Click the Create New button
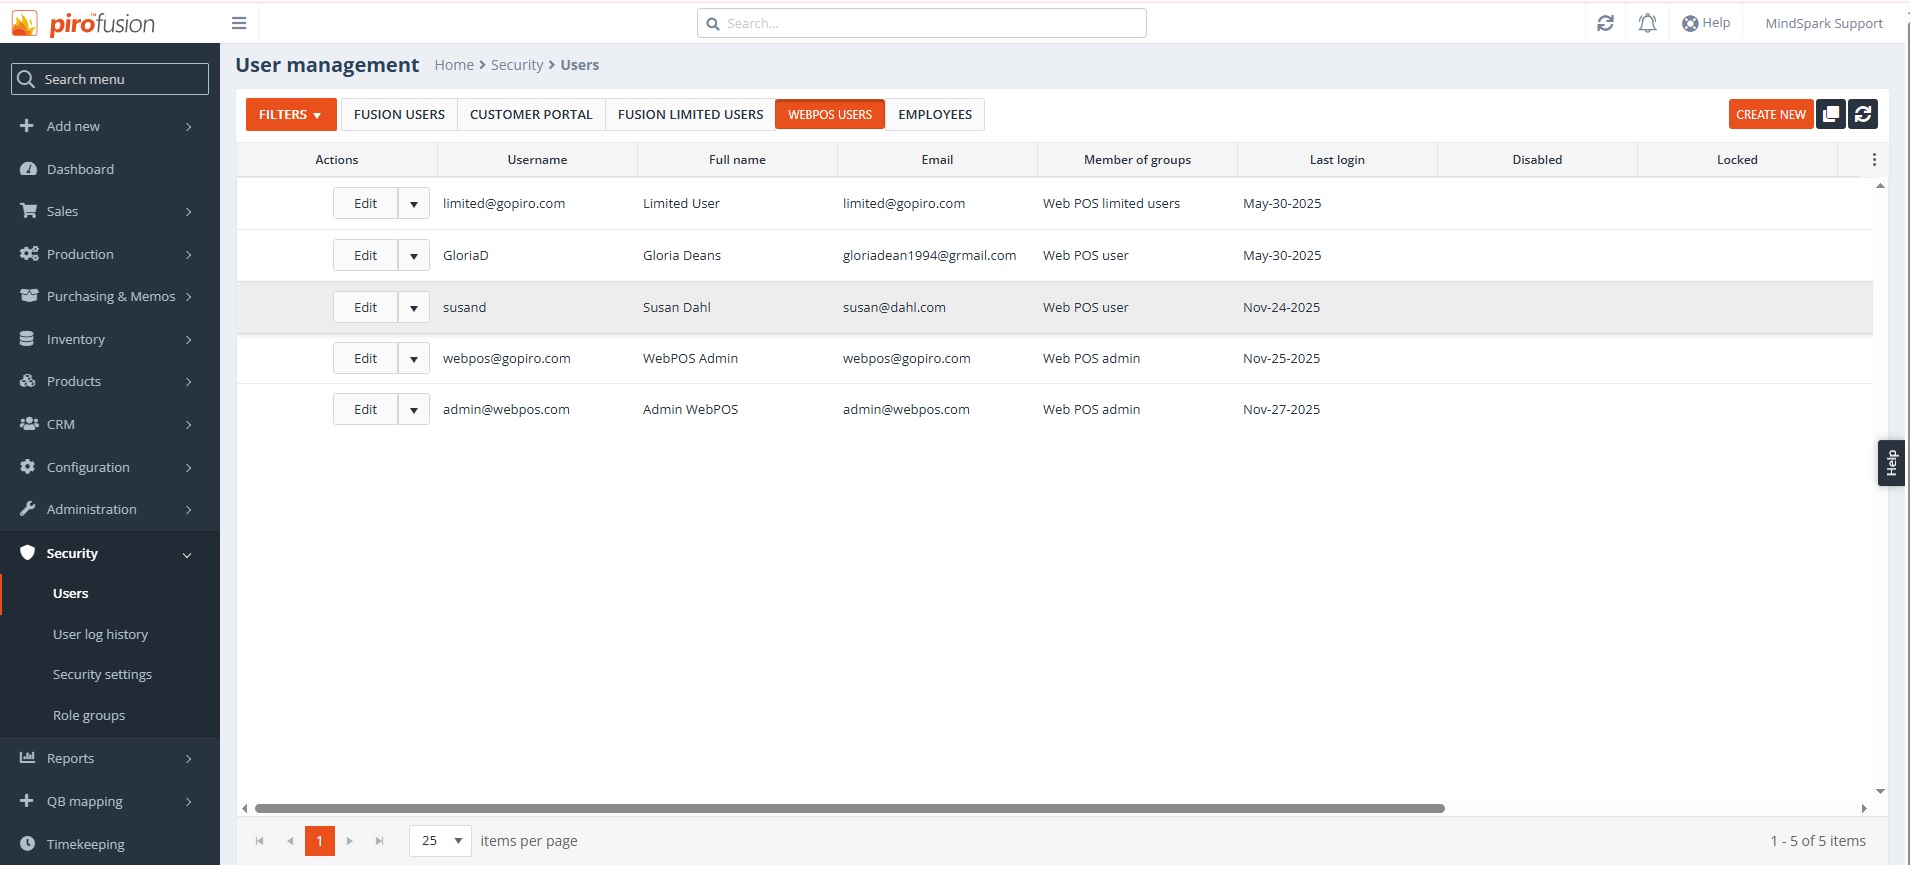 1770,115
